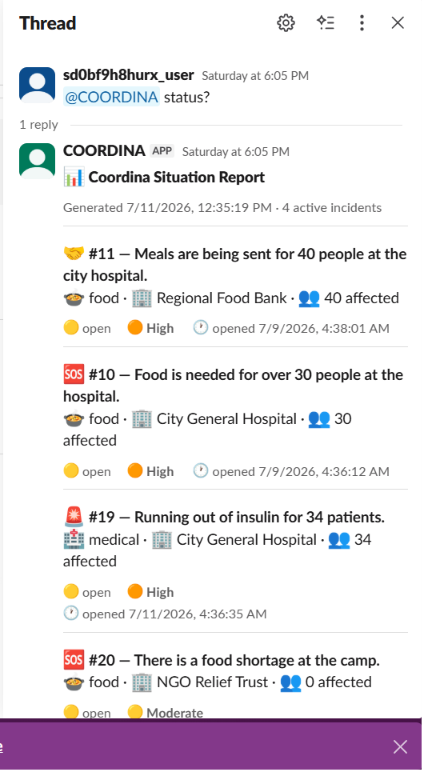Click the SOS icon for incident #20
Screen dimensions: 422x770
coord(74,660)
